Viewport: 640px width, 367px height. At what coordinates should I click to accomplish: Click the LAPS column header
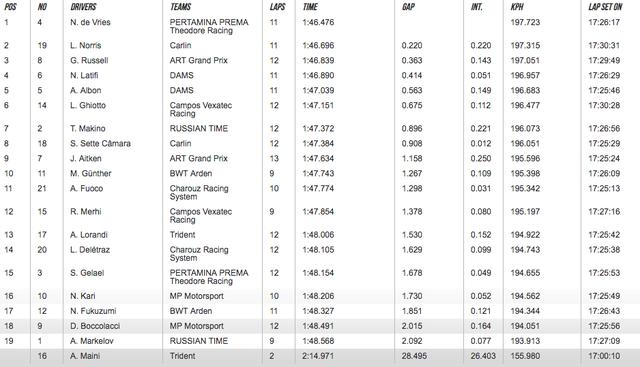click(x=277, y=7)
